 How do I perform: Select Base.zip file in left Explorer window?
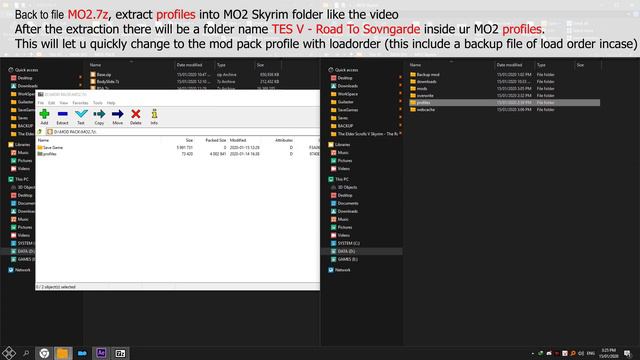[101, 75]
